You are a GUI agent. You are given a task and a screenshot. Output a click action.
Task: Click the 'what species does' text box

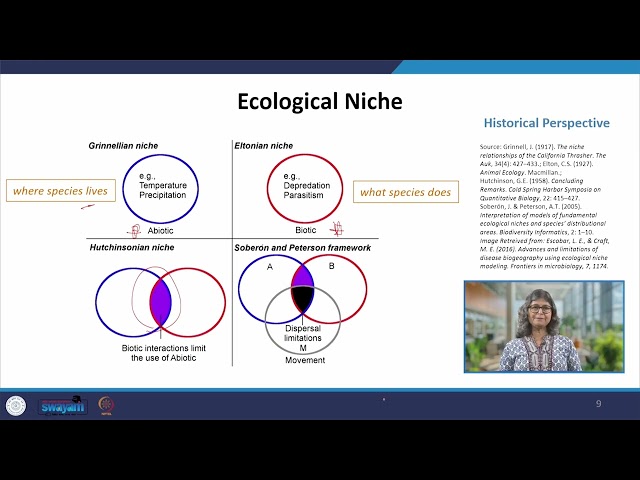[x=406, y=192]
